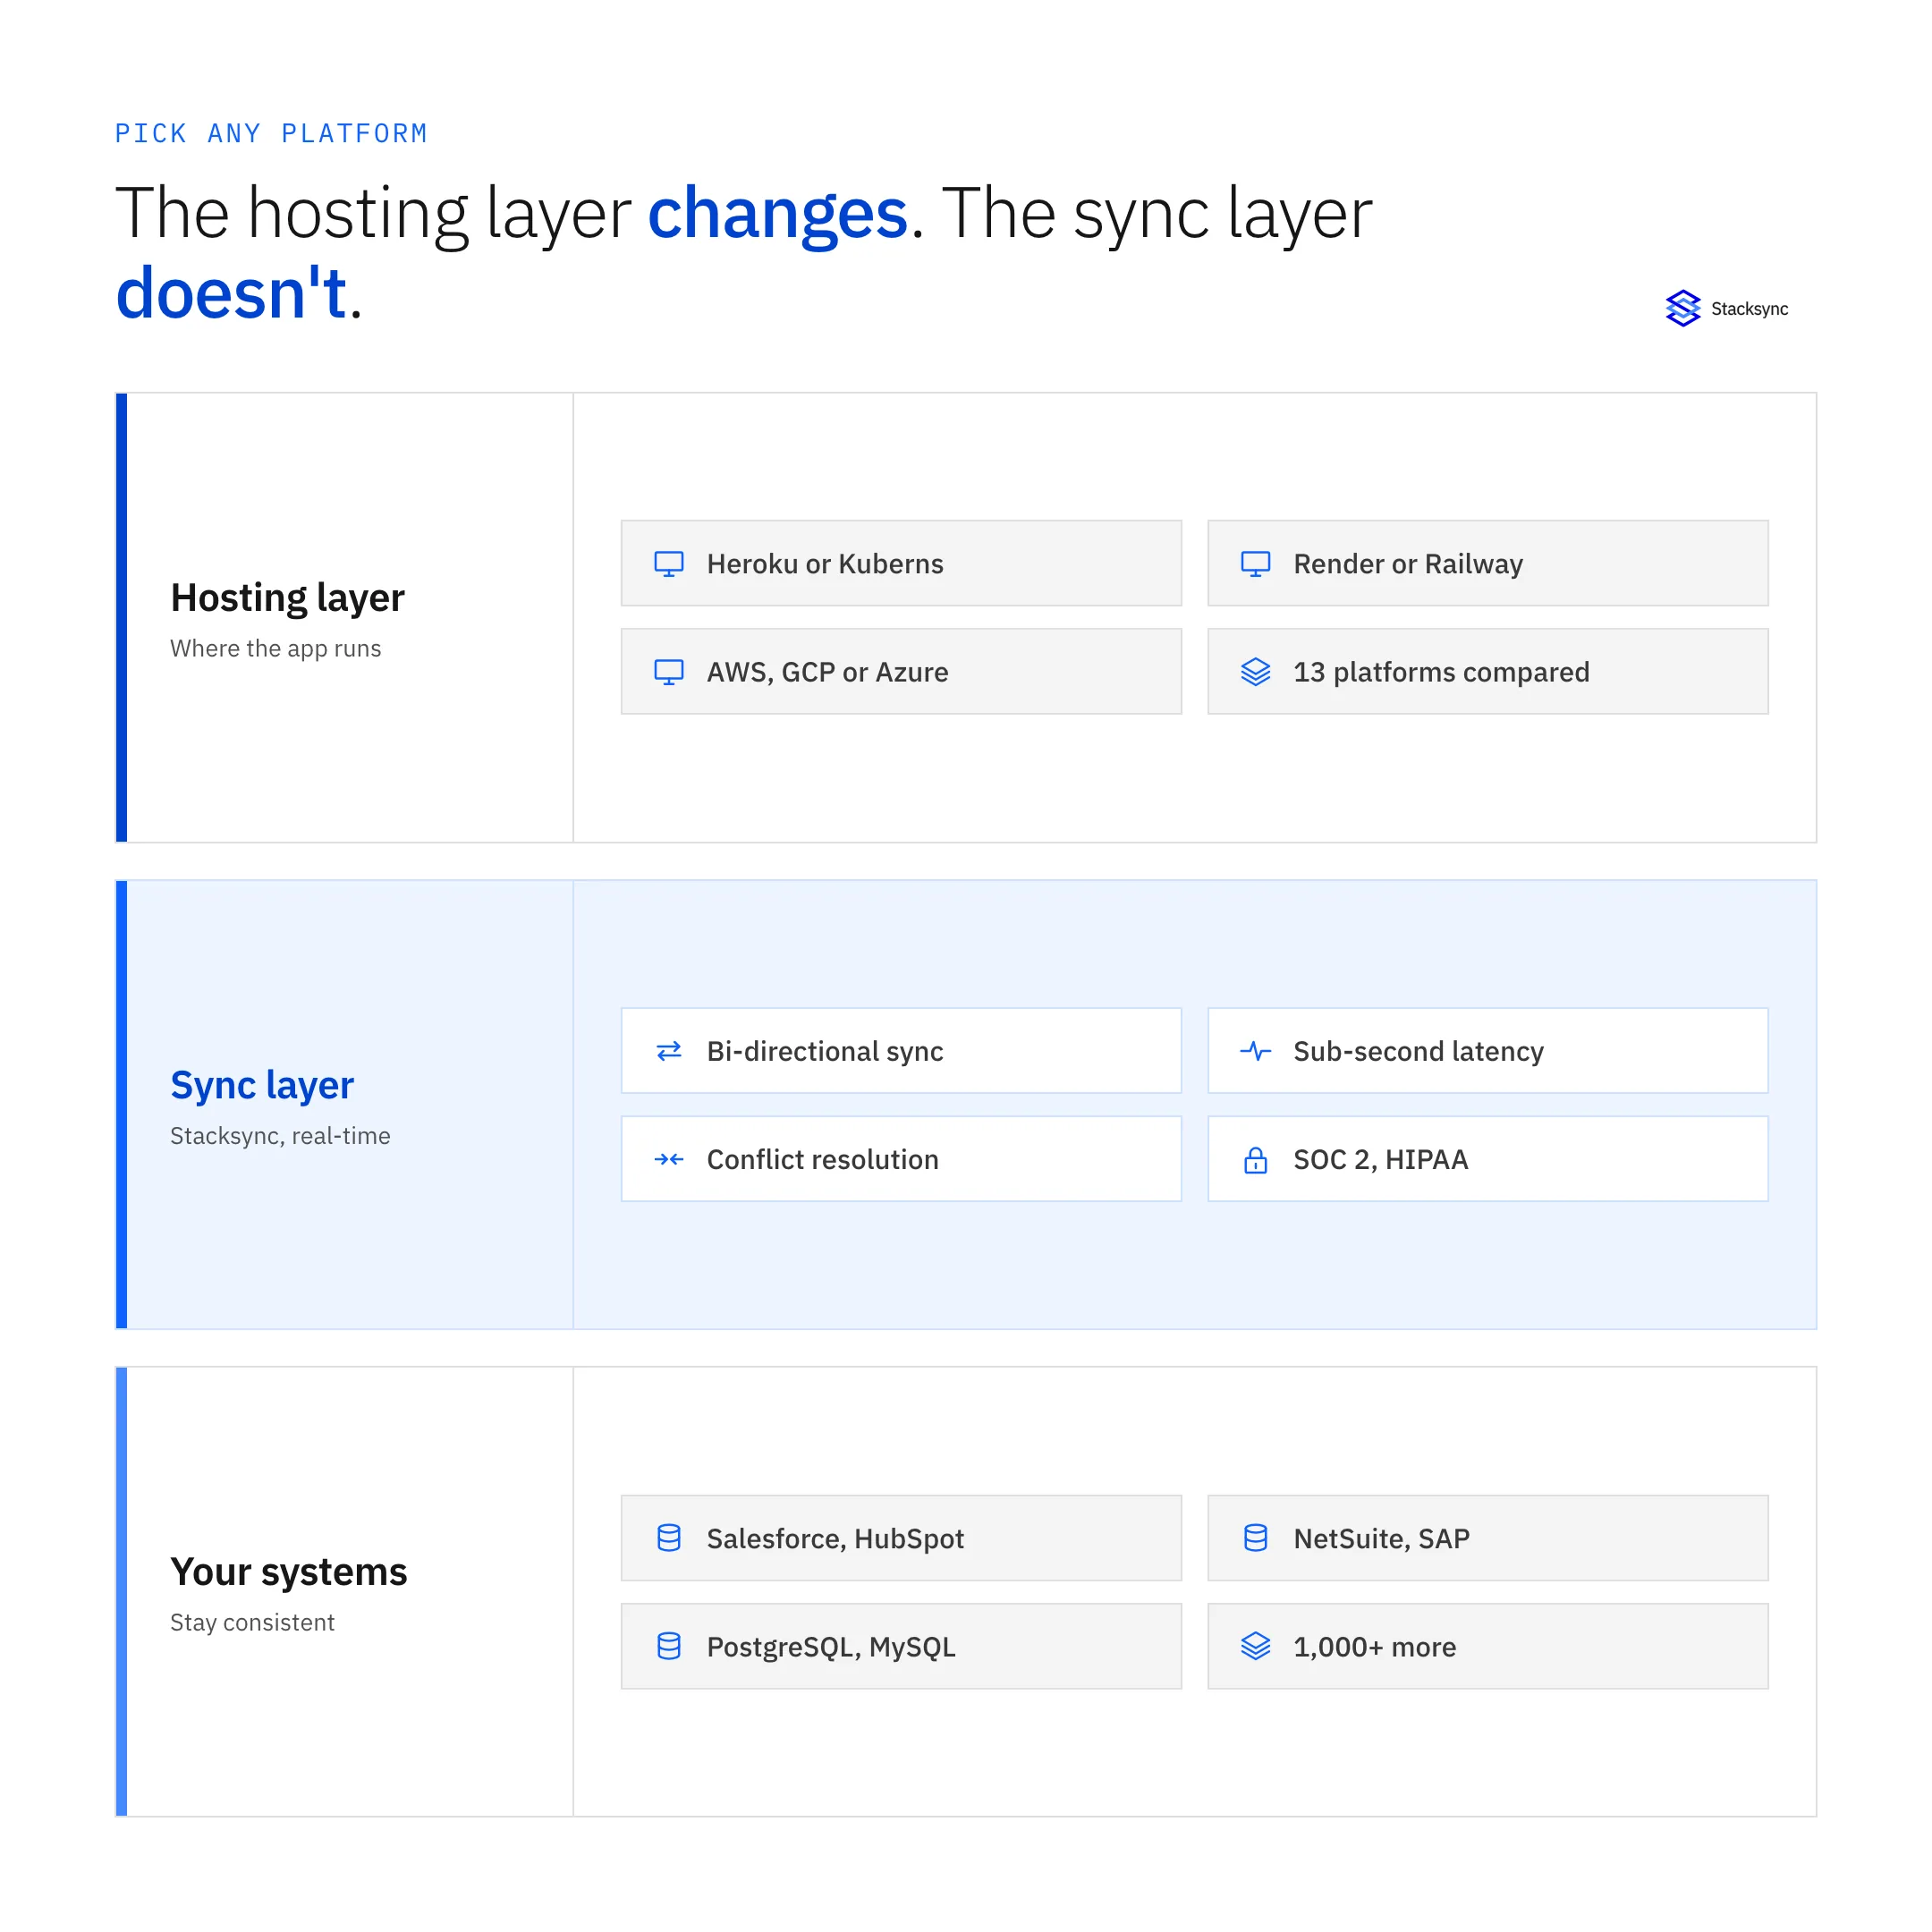Click the database icon beside NetSuite, SAP
This screenshot has width=1932, height=1932.
[x=1256, y=1538]
